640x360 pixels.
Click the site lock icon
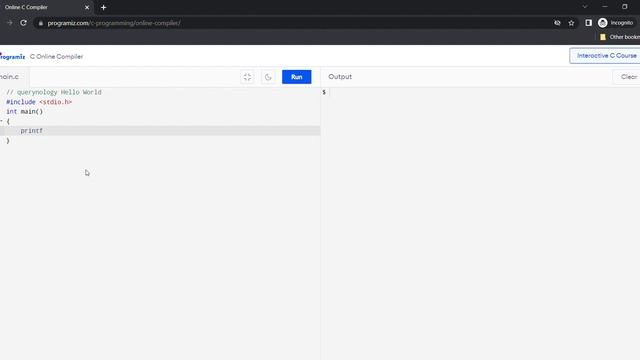[x=40, y=23]
